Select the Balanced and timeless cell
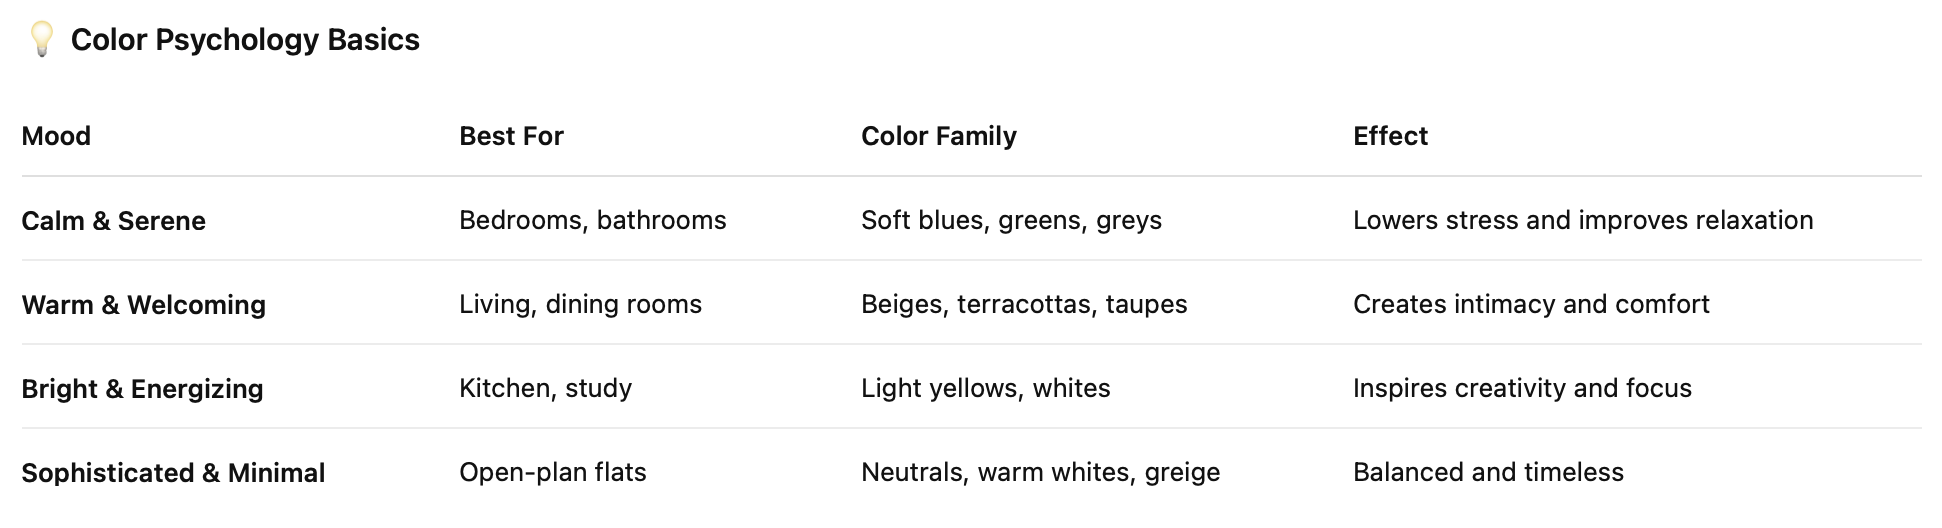The image size is (1942, 528). [x=1489, y=472]
